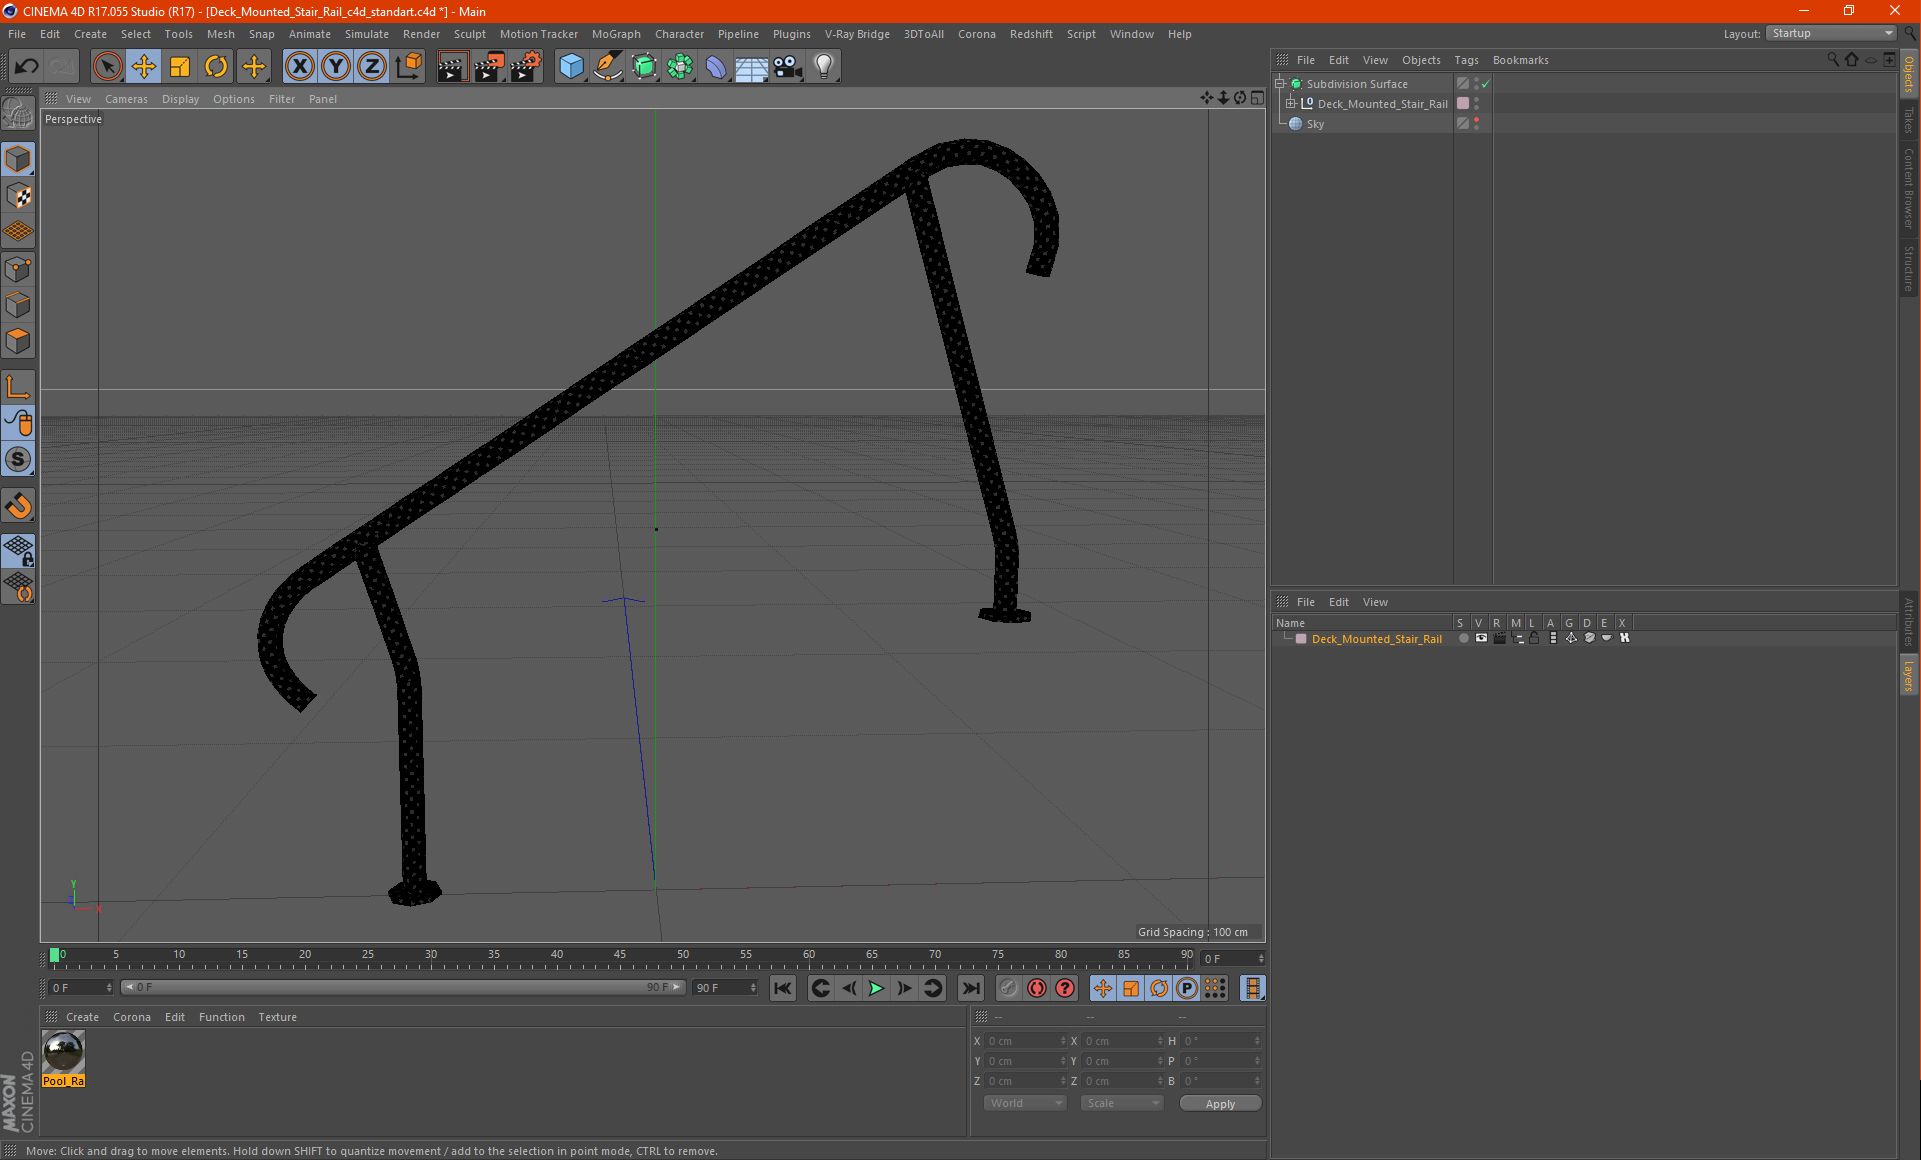The image size is (1921, 1160).
Task: Open the World coordinate dropdown
Action: click(x=1025, y=1103)
